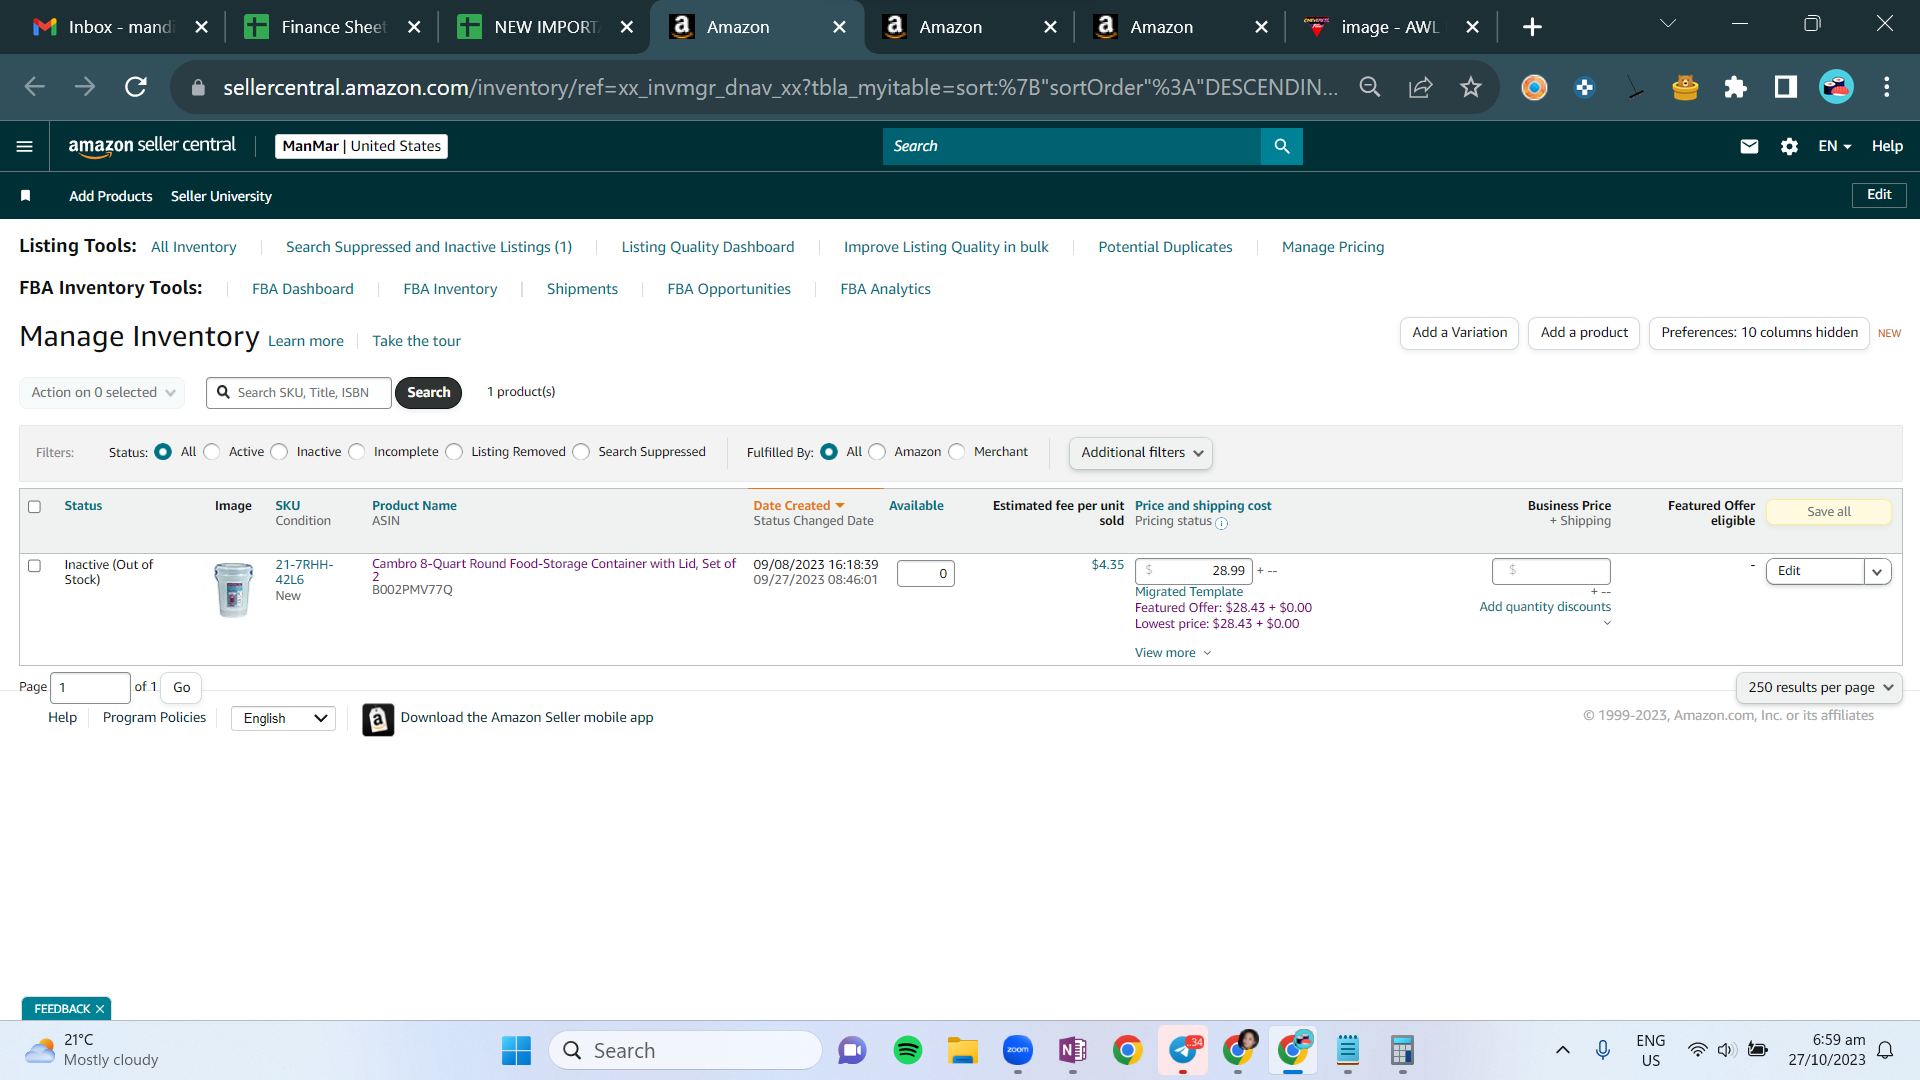1920x1080 pixels.
Task: Expand the Additional filters dropdown
Action: click(1141, 453)
